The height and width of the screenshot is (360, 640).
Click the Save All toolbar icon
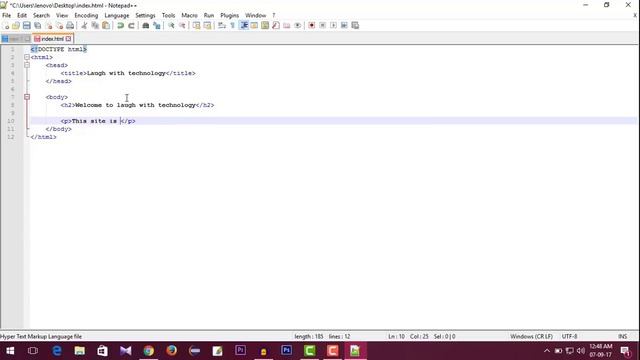tap(38, 26)
